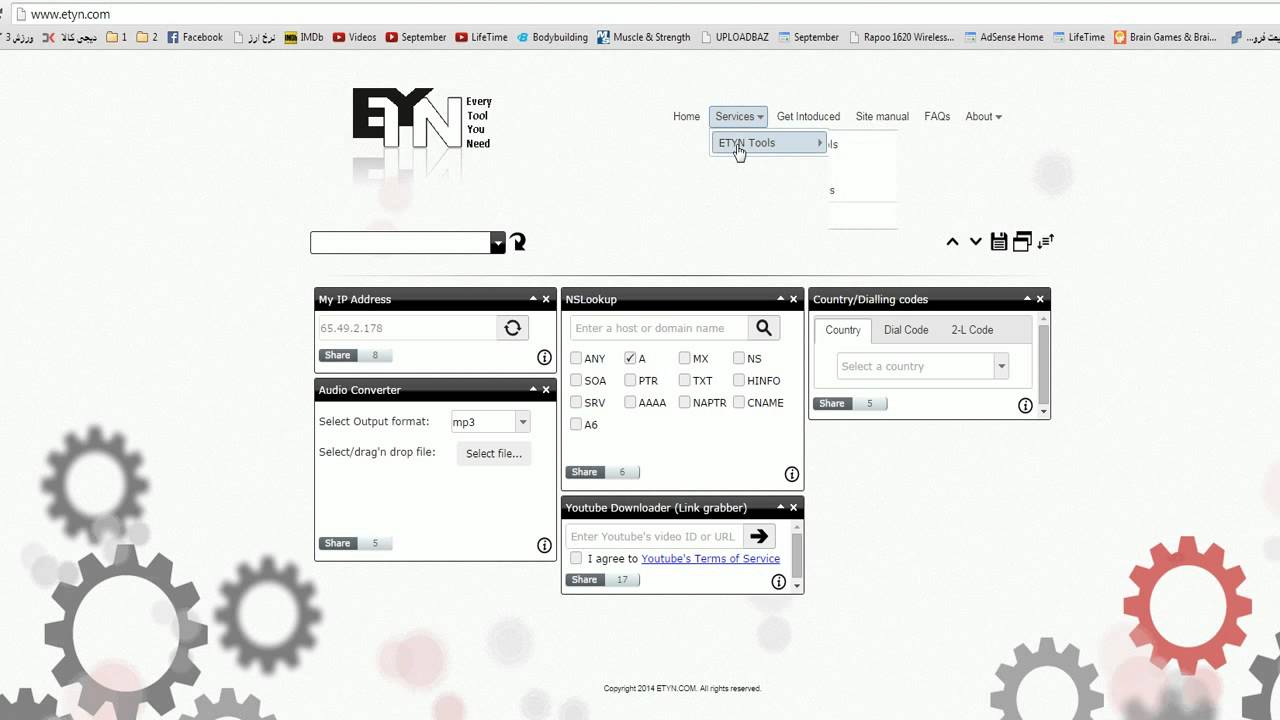Switch to the Dial Code tab
The width and height of the screenshot is (1280, 720).
(x=906, y=330)
